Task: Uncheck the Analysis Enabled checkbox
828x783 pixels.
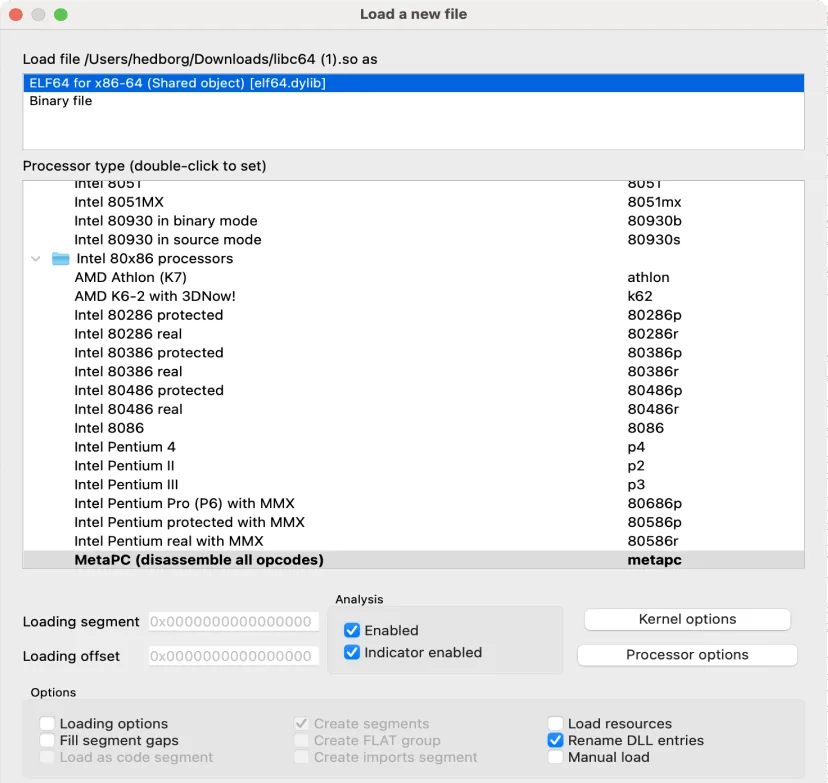Action: [x=352, y=630]
